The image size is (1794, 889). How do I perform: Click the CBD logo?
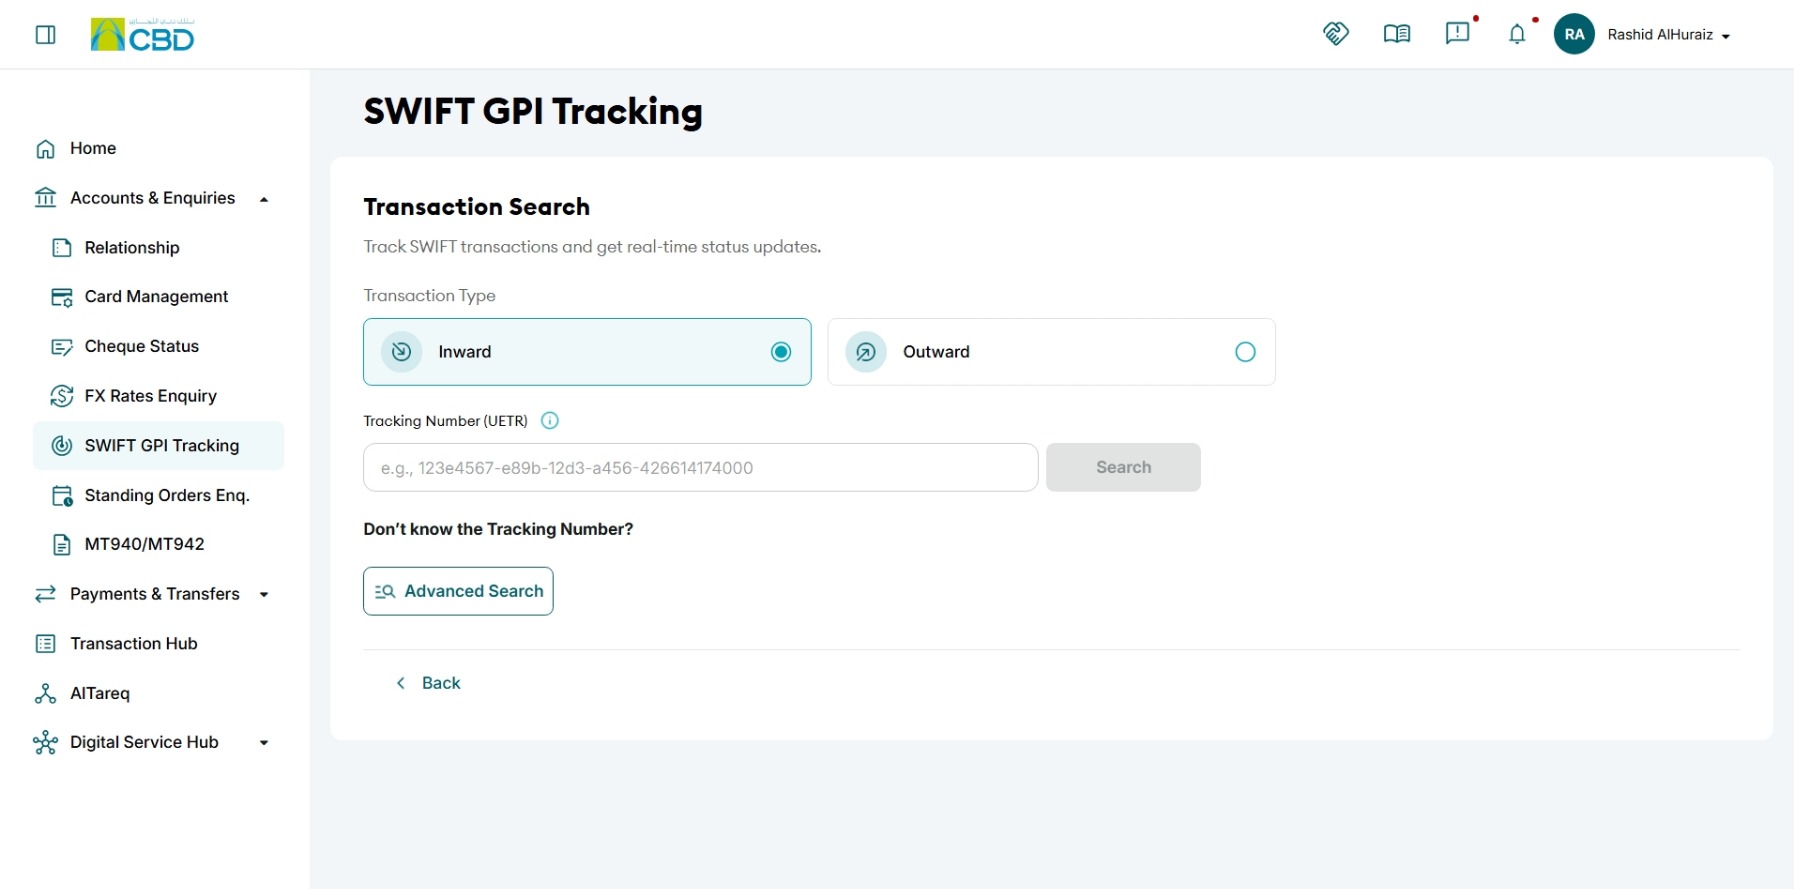pyautogui.click(x=142, y=35)
